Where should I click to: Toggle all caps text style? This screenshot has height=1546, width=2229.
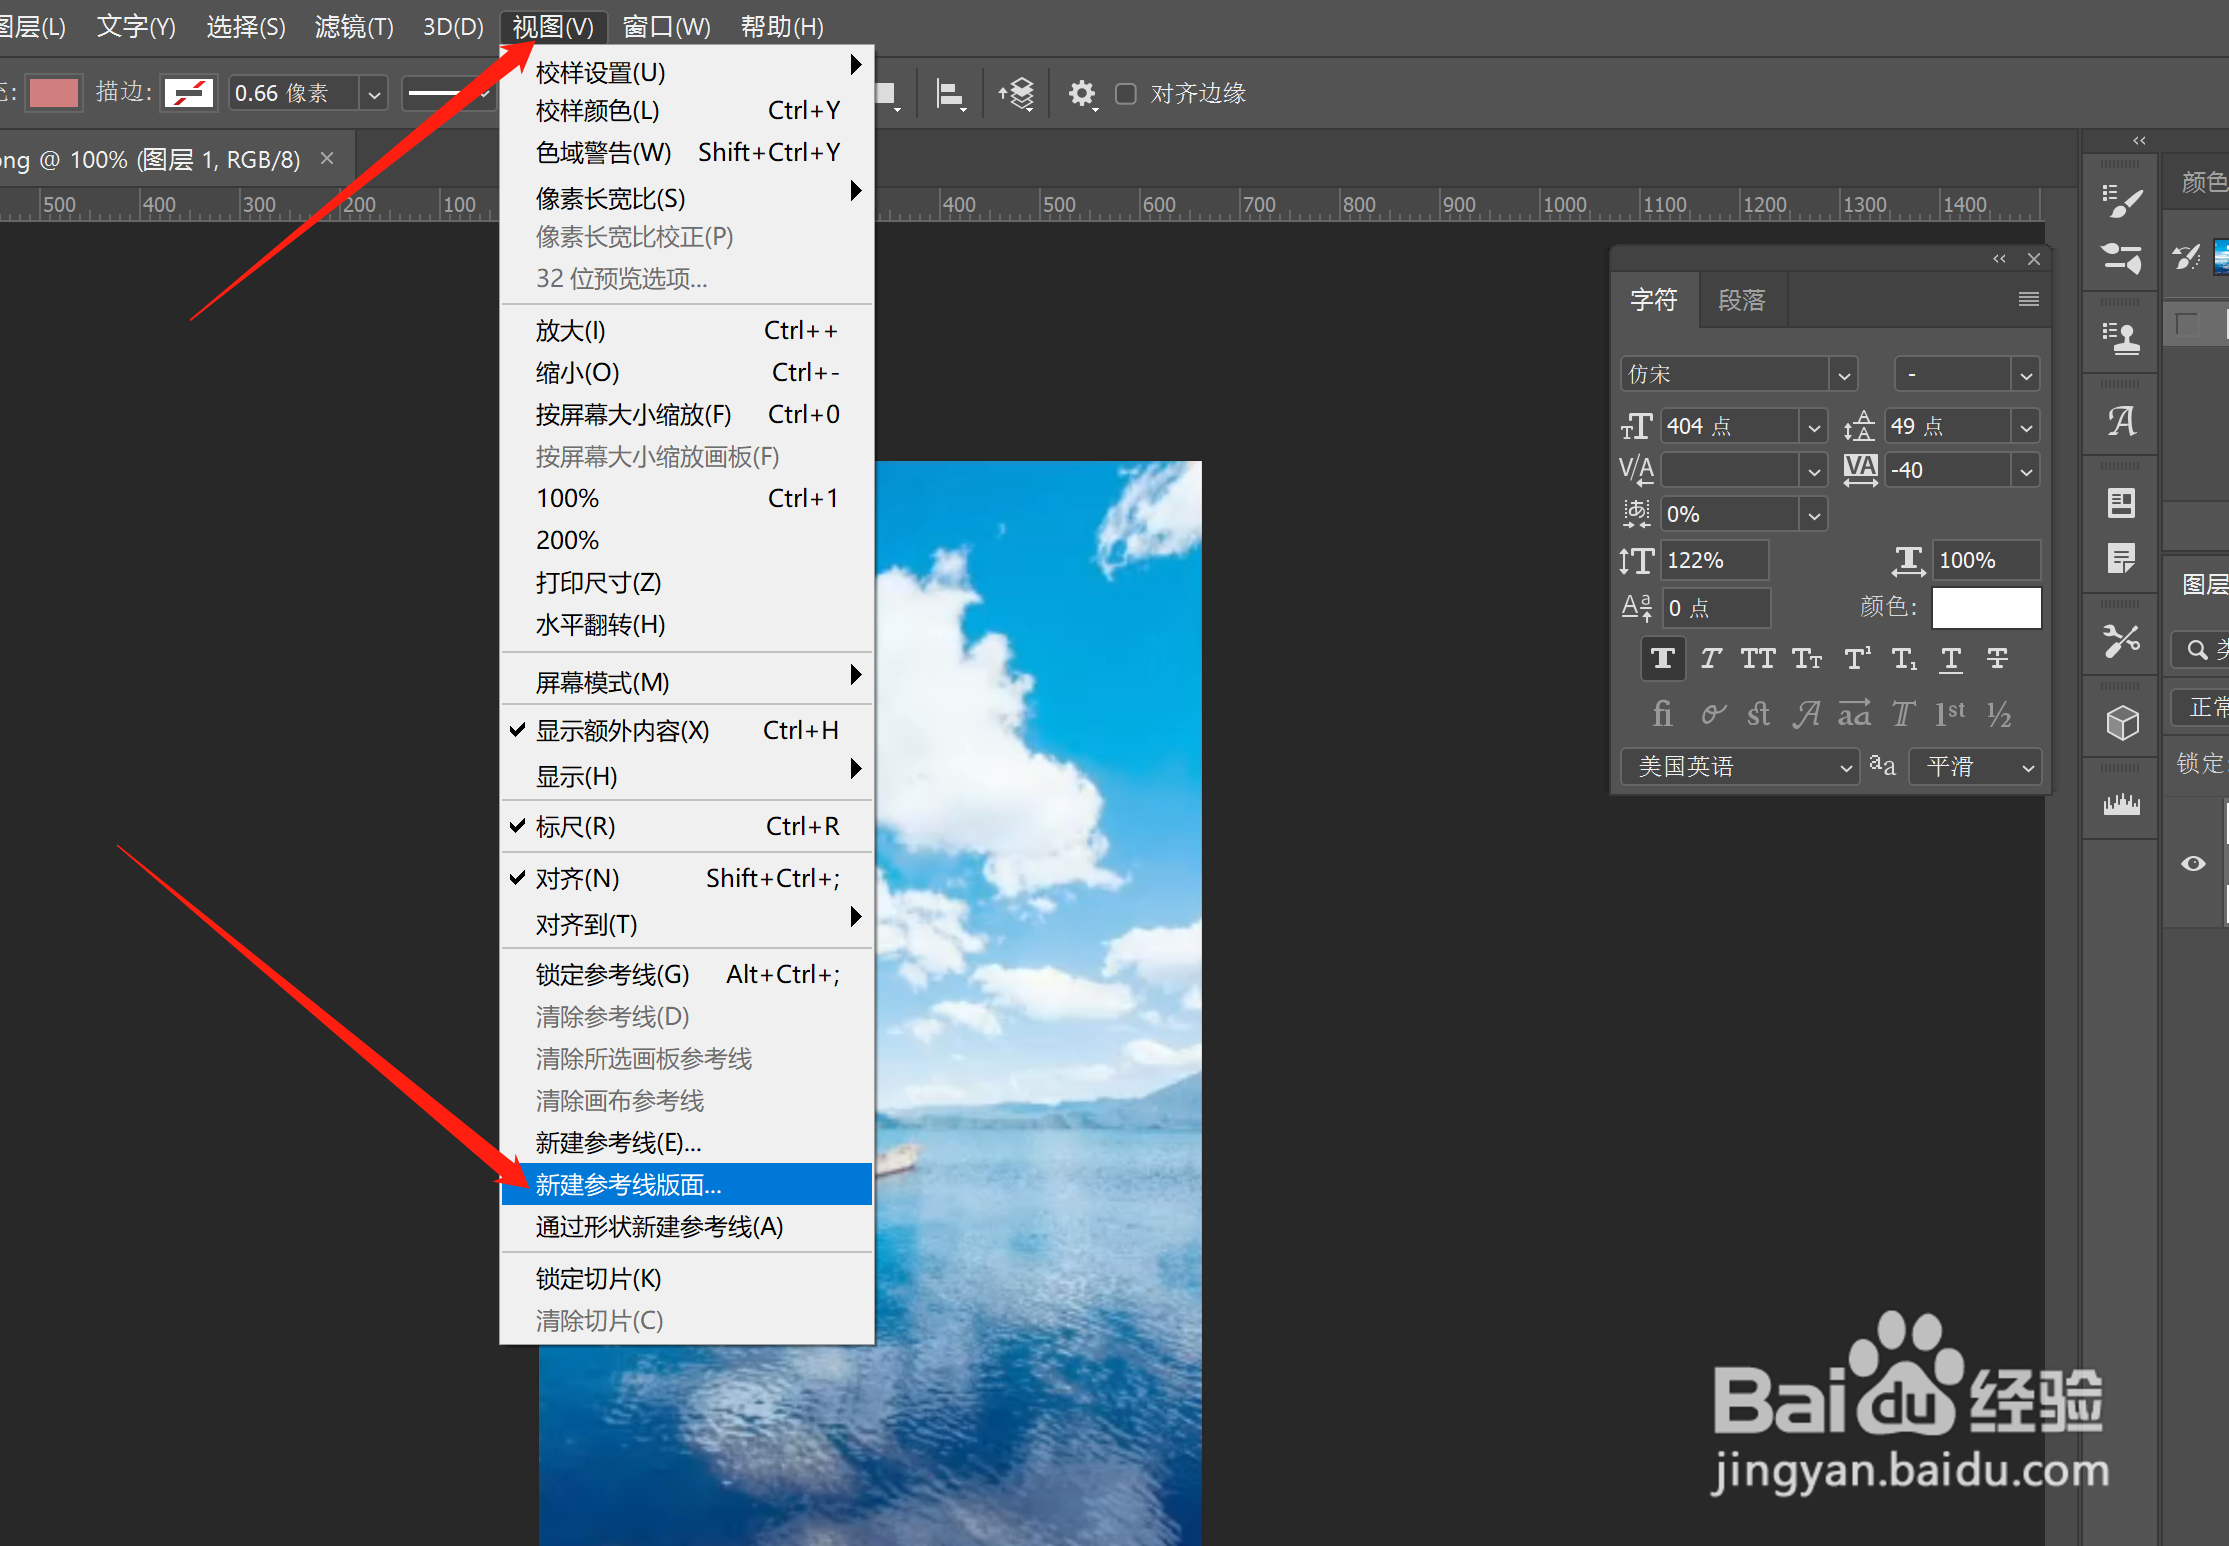click(x=1758, y=658)
